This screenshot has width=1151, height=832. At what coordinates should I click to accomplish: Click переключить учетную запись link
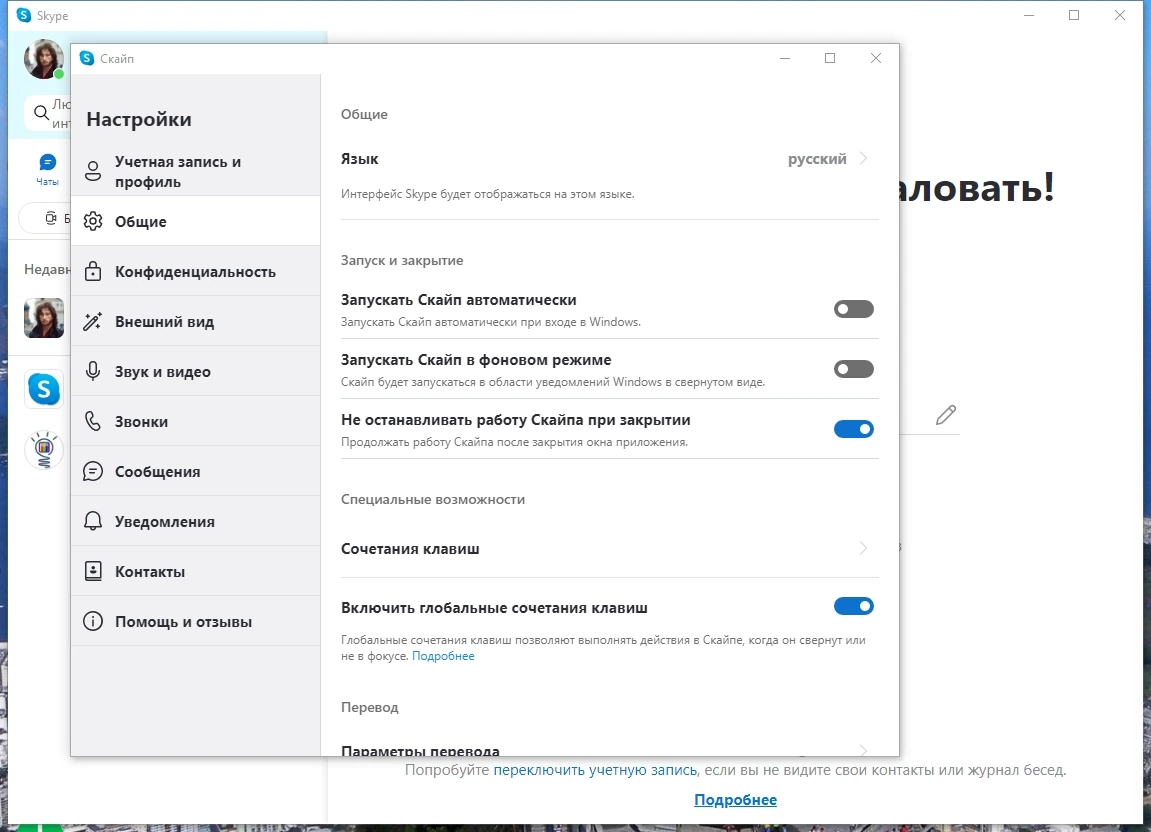click(x=595, y=770)
